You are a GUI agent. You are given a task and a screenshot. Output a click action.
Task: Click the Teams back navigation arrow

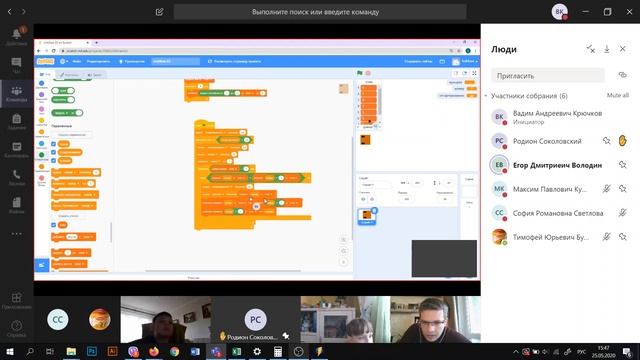[x=9, y=12]
